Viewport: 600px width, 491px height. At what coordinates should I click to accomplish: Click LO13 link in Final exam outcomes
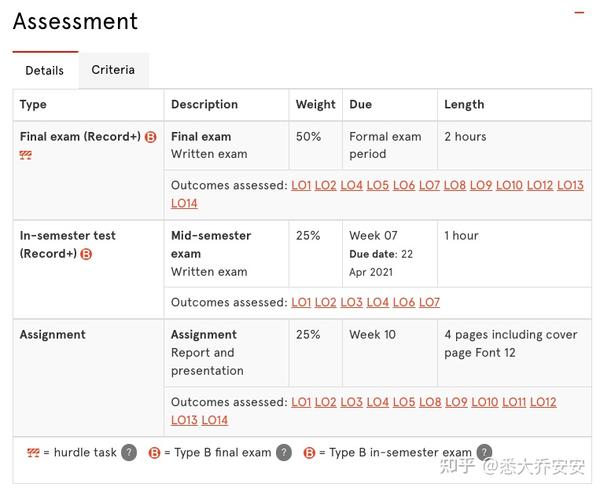coord(570,185)
